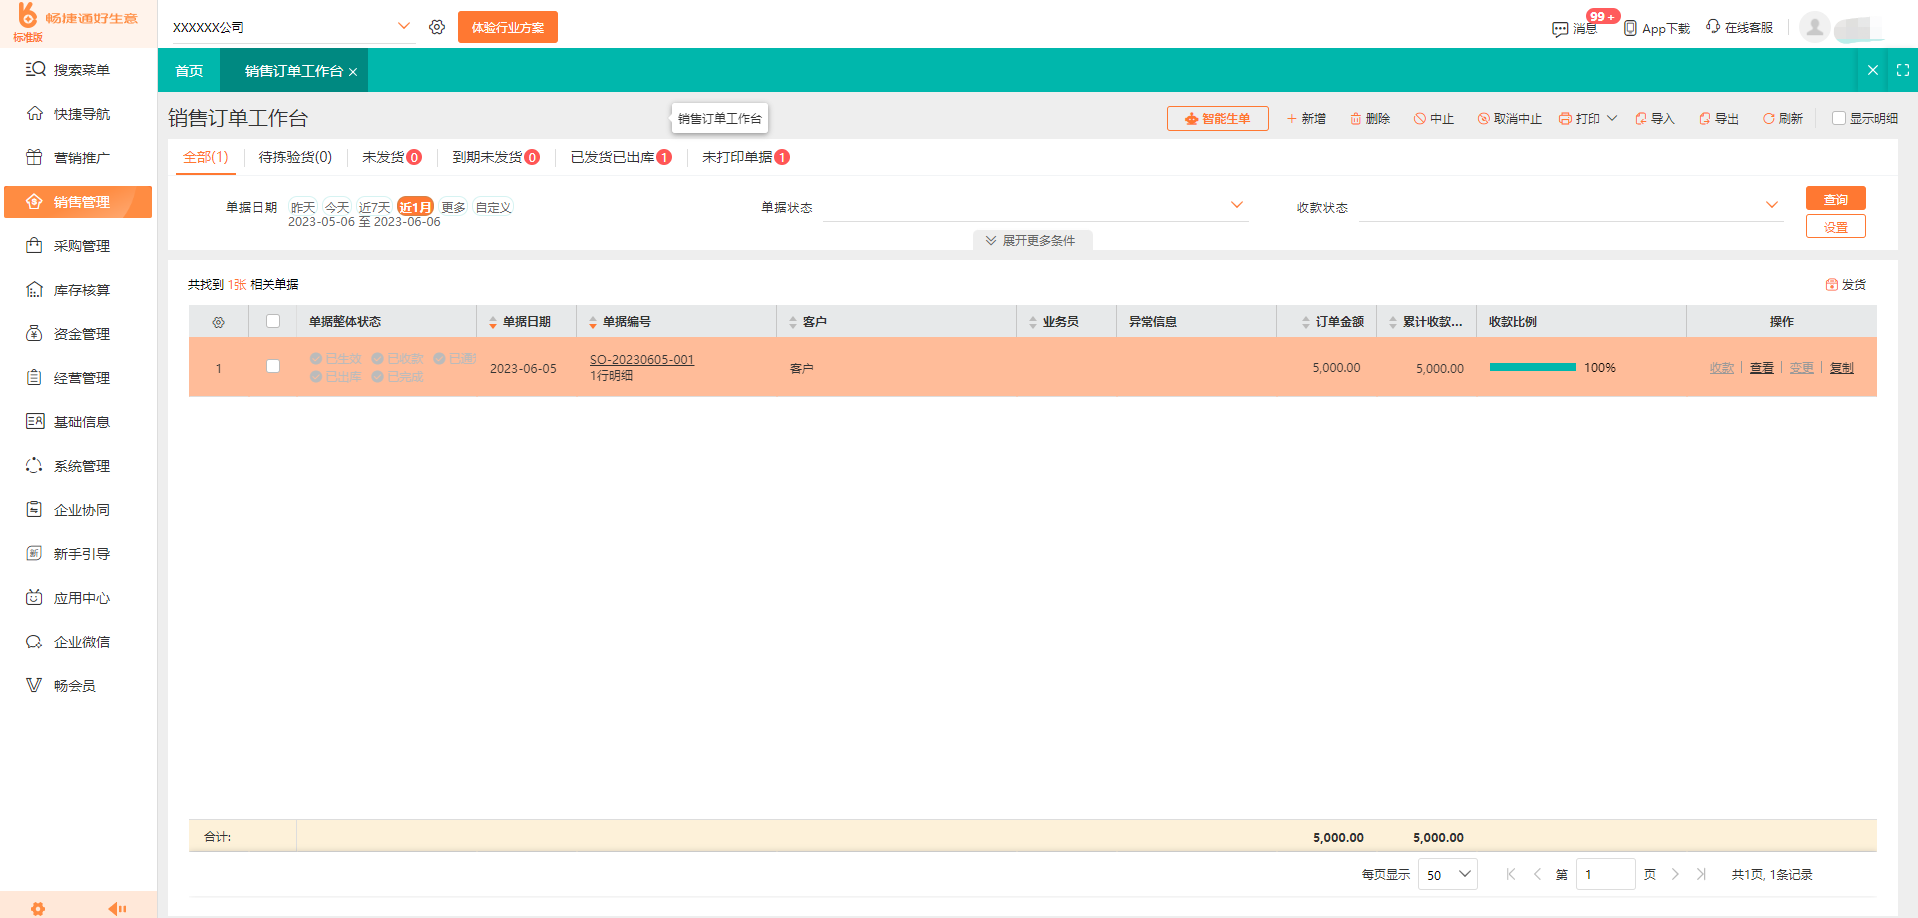The height and width of the screenshot is (918, 1918).
Task: Open order SO-20230605-001 link
Action: pos(641,359)
